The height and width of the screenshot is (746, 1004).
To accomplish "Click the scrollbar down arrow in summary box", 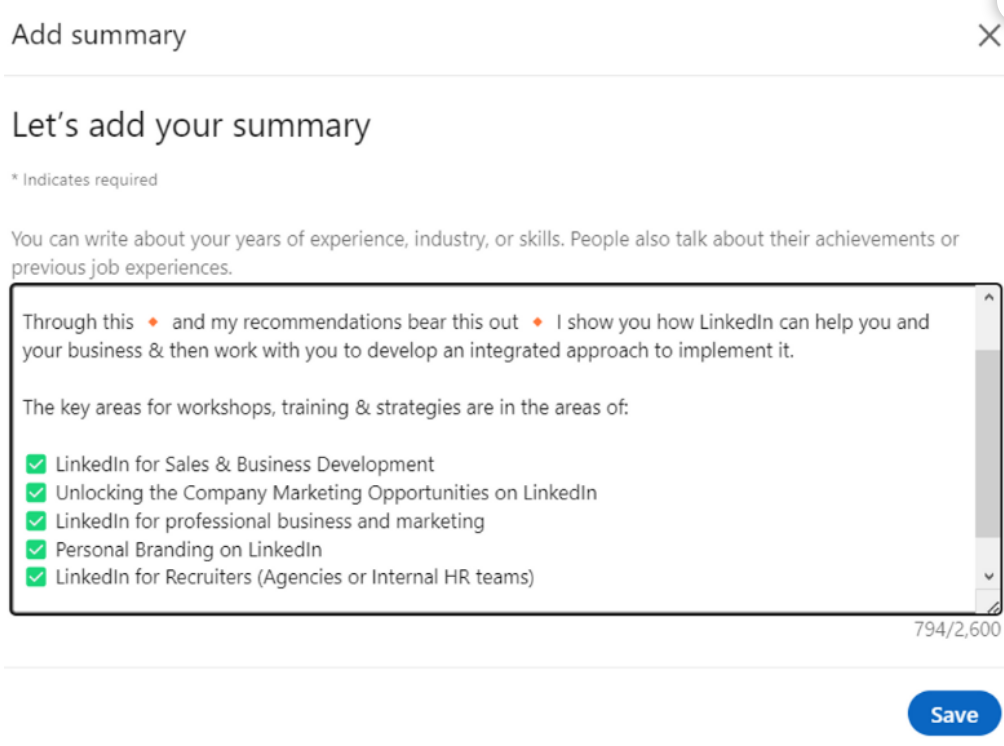I will tap(988, 576).
